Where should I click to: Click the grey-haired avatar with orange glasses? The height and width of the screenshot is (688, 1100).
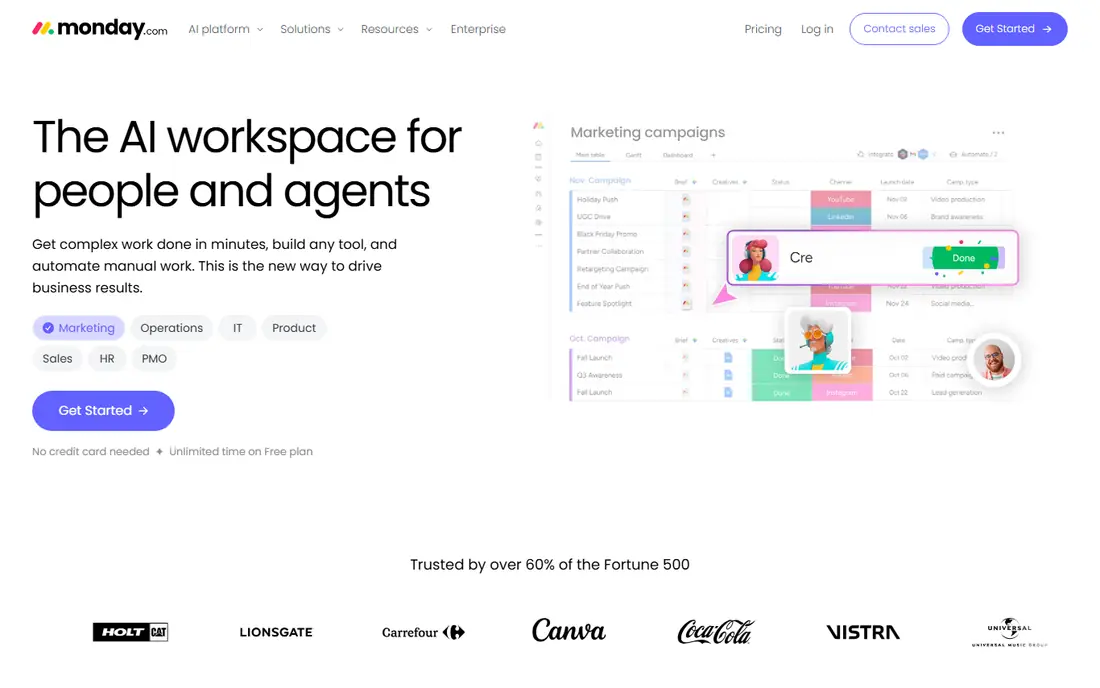pyautogui.click(x=817, y=340)
